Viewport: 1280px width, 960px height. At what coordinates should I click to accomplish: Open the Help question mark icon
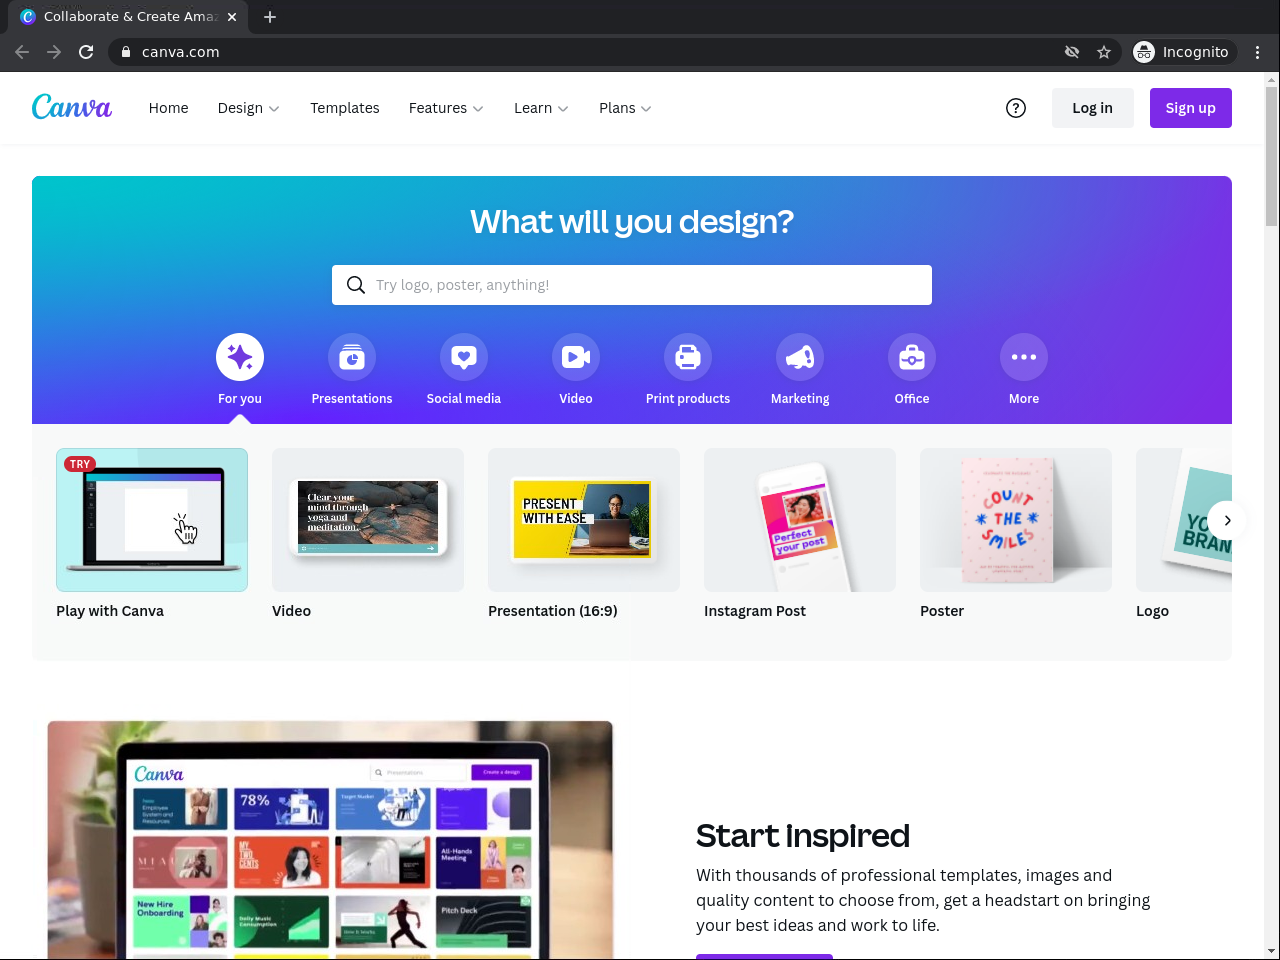pyautogui.click(x=1016, y=108)
